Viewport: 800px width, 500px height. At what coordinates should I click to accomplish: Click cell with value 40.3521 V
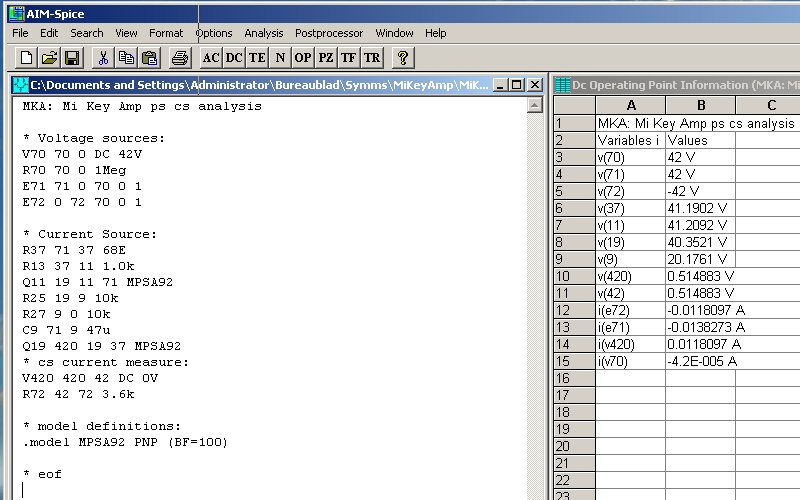click(x=701, y=242)
